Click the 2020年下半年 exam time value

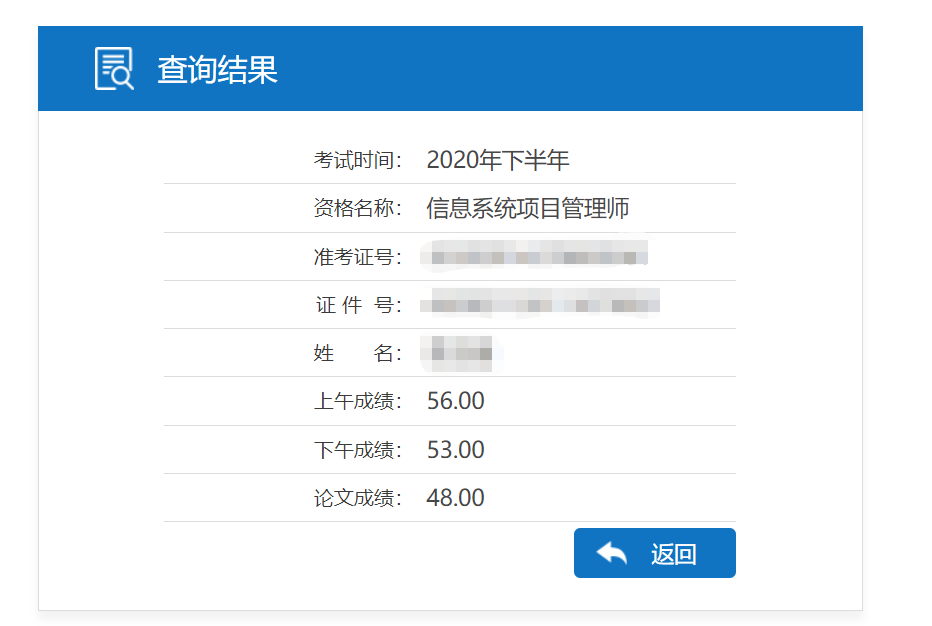pyautogui.click(x=497, y=160)
